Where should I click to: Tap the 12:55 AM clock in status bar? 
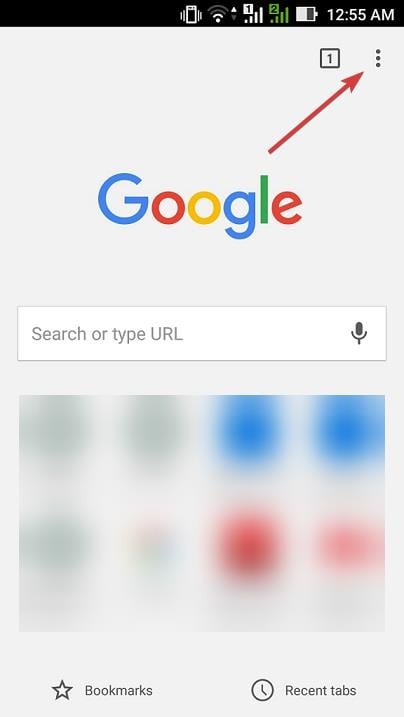tap(361, 15)
